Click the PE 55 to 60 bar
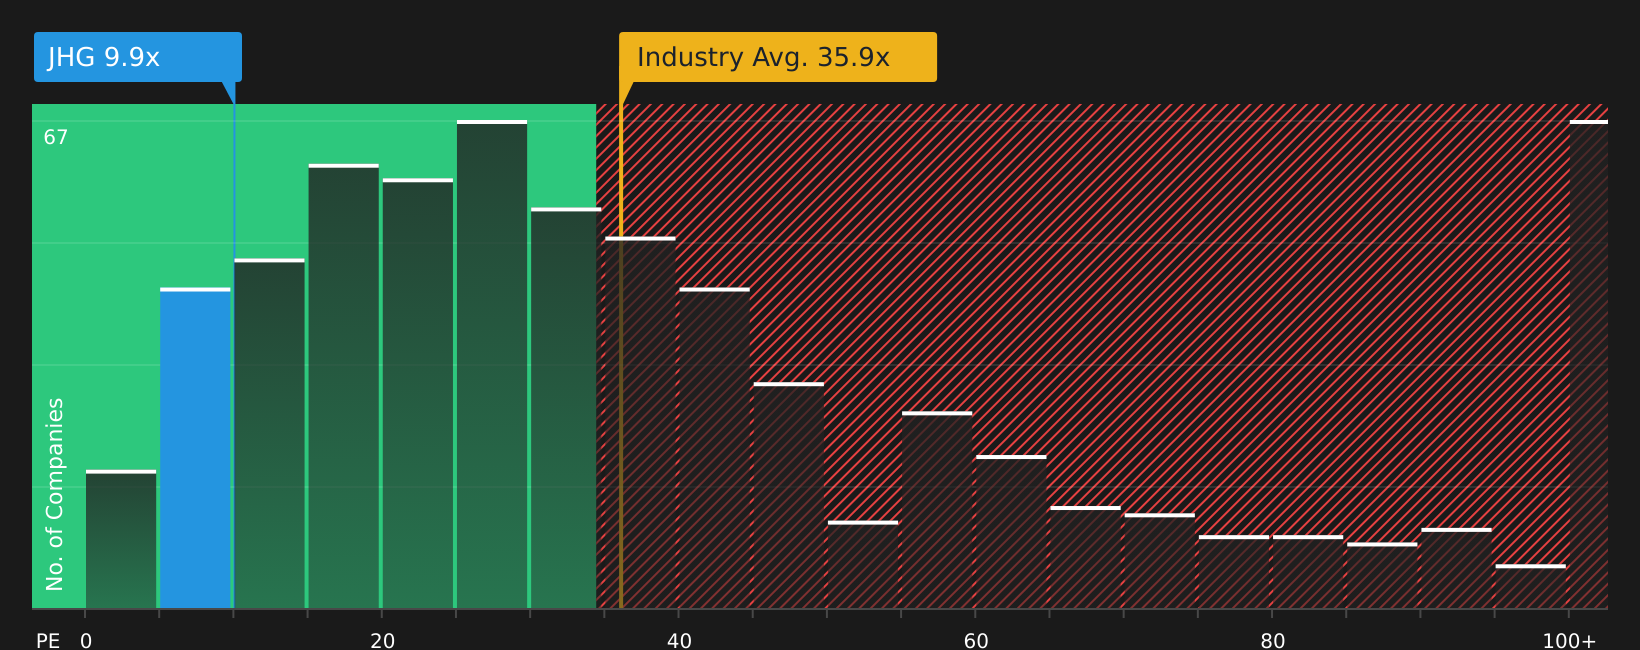This screenshot has width=1640, height=650. 937,510
